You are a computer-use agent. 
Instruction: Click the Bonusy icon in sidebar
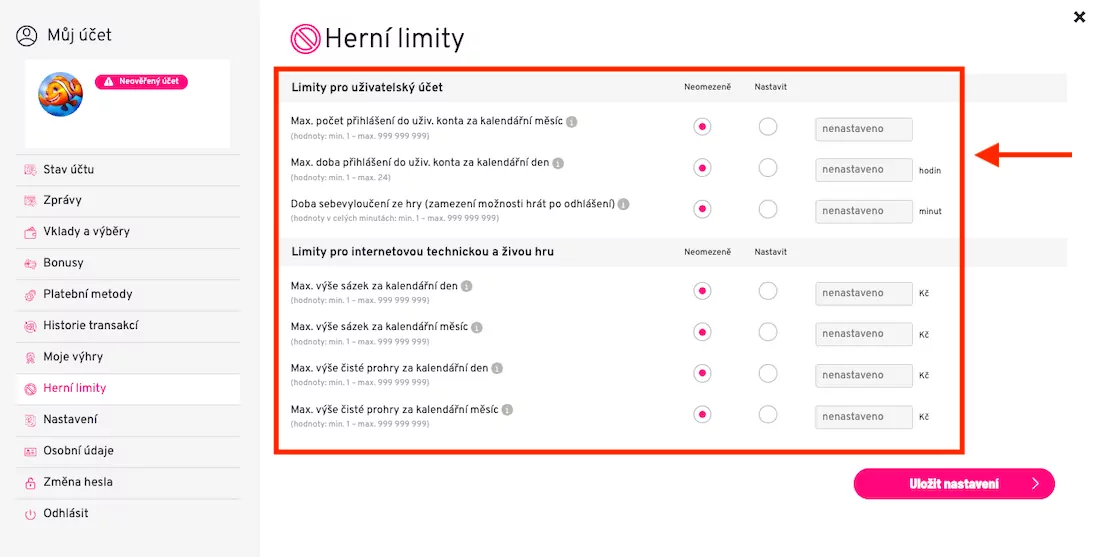click(x=30, y=263)
